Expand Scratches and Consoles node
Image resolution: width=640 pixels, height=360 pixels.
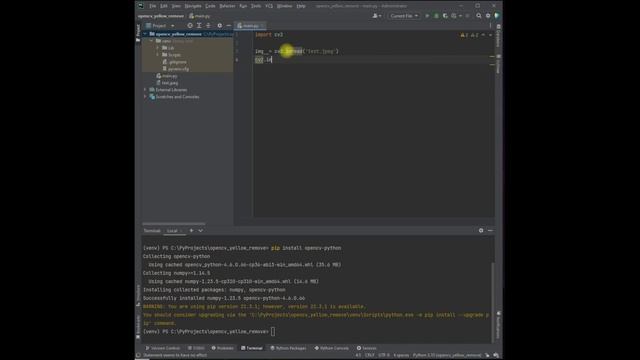[145, 97]
